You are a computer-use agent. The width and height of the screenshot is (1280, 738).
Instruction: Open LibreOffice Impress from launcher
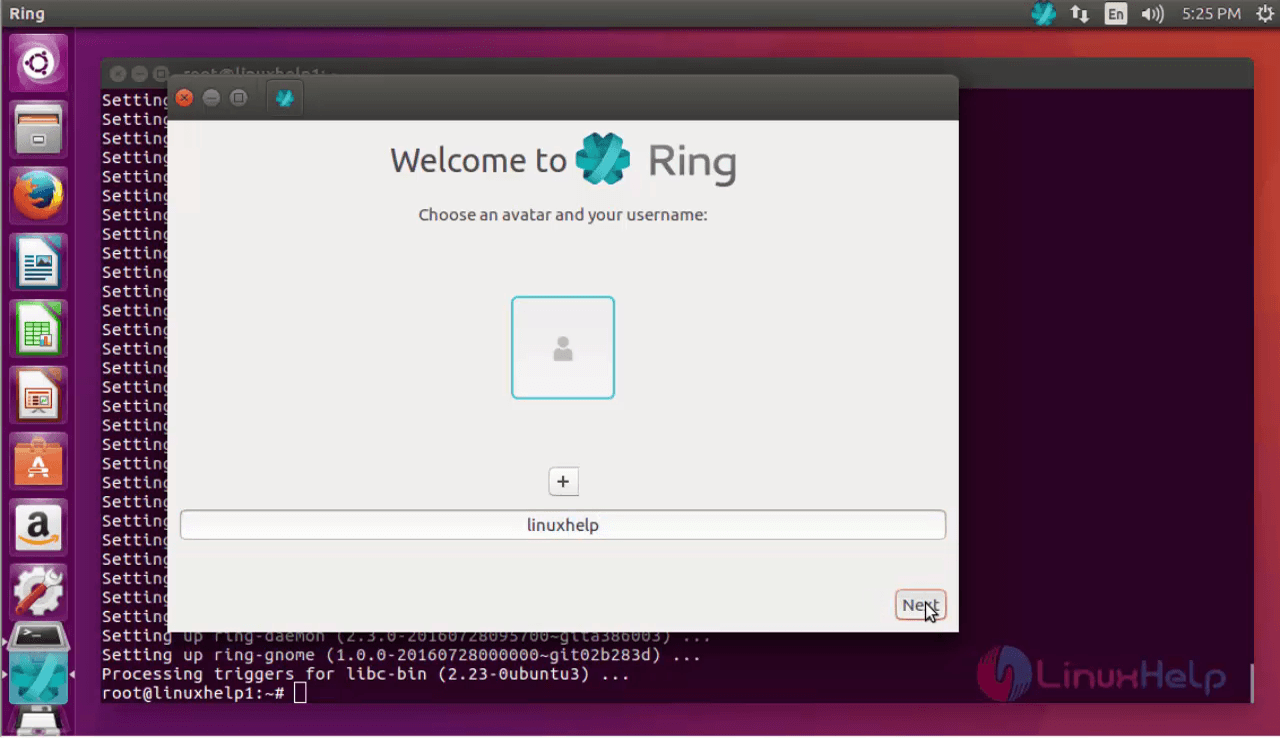pyautogui.click(x=39, y=395)
